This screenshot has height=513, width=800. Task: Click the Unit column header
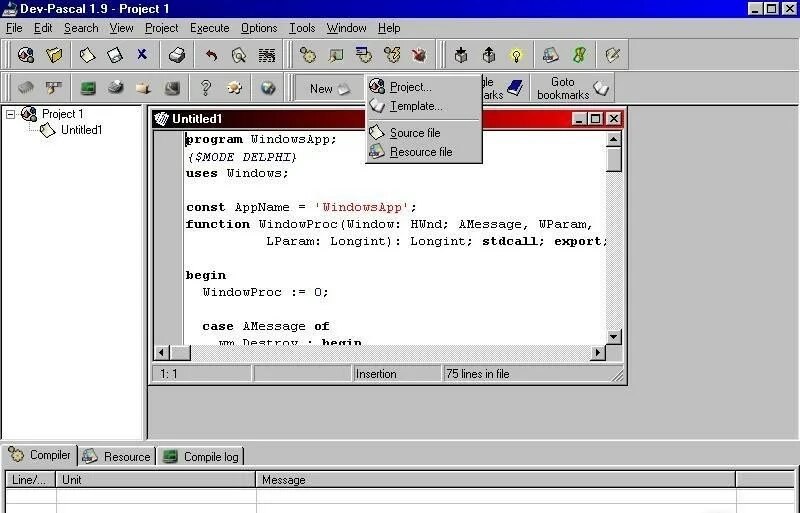point(156,480)
